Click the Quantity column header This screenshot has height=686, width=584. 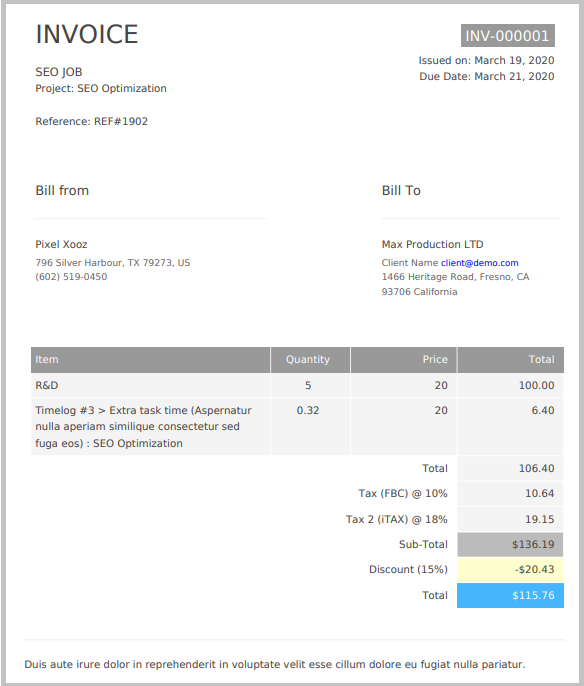(310, 360)
